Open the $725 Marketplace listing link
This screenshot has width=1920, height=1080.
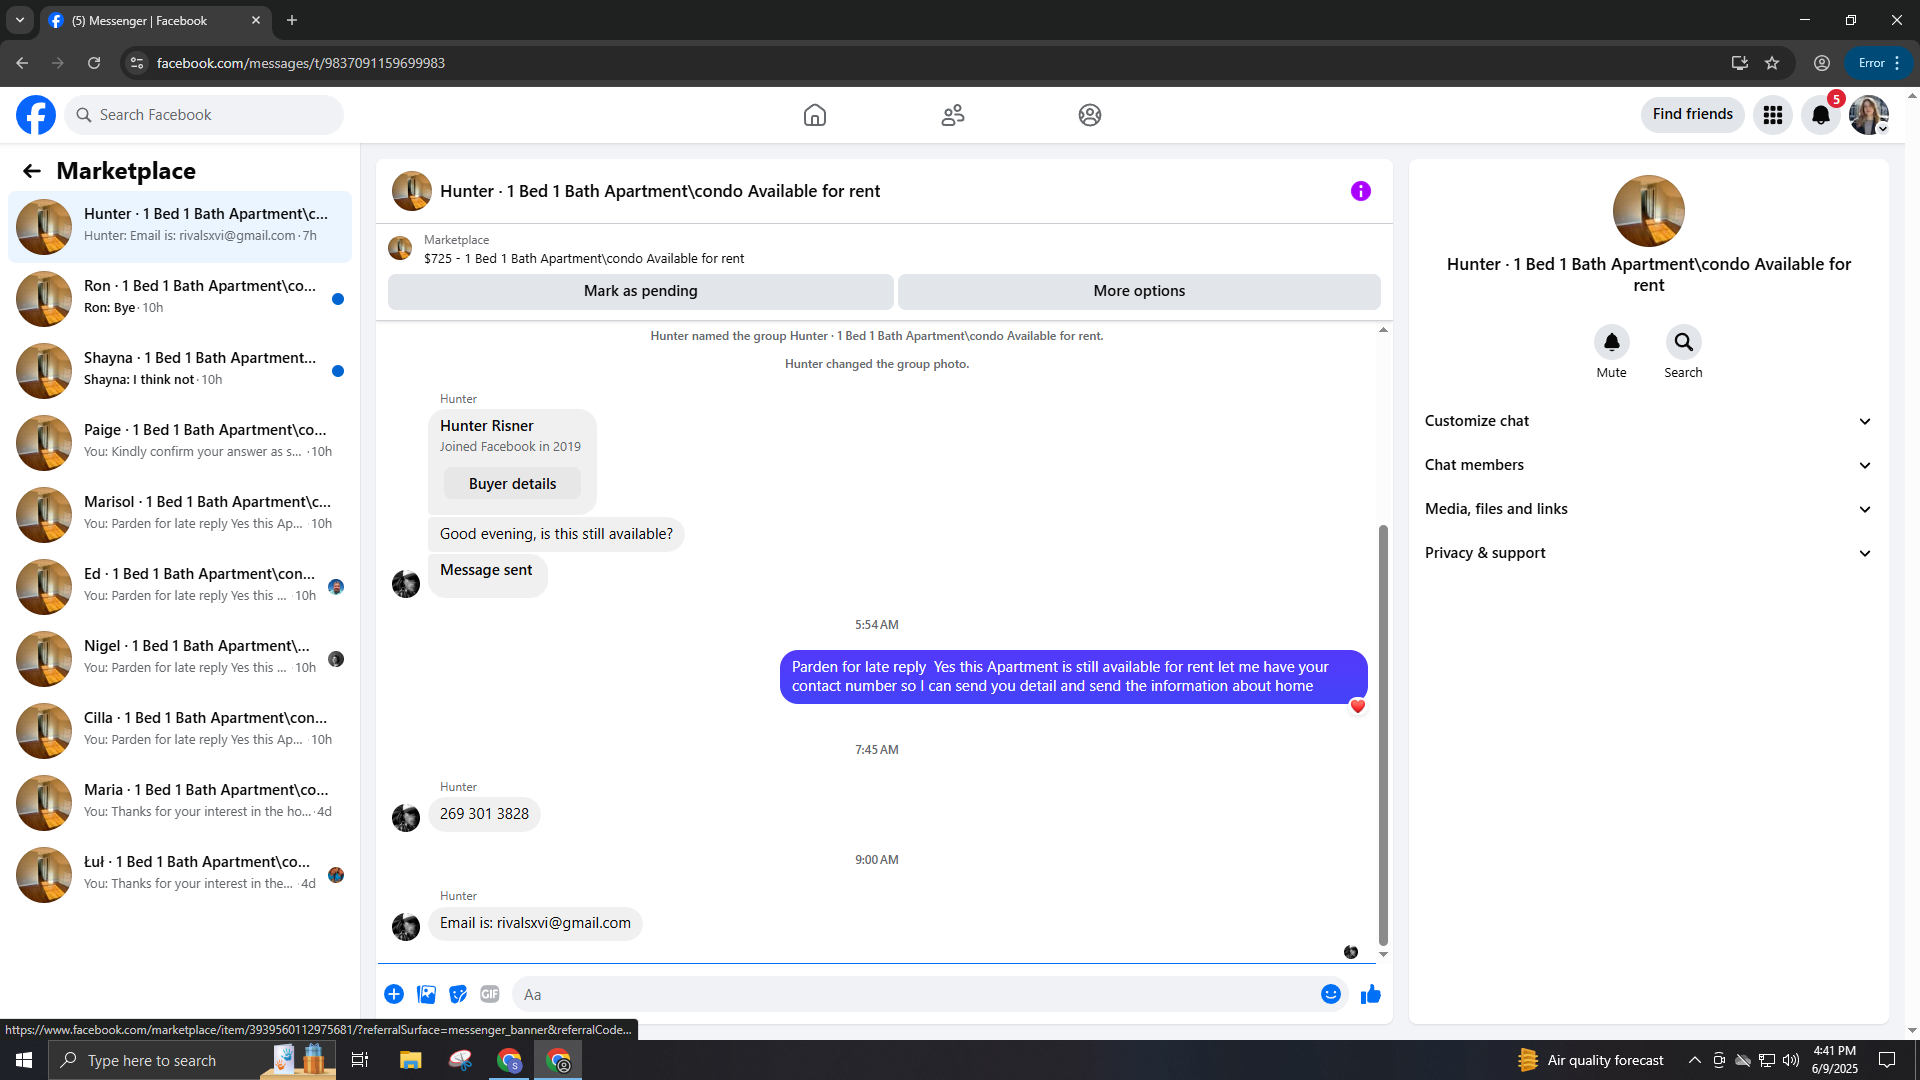click(584, 259)
